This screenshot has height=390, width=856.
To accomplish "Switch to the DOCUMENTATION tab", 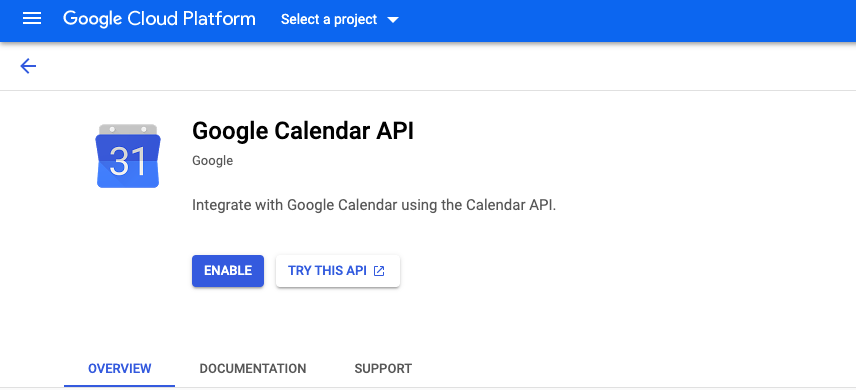I will (x=253, y=369).
